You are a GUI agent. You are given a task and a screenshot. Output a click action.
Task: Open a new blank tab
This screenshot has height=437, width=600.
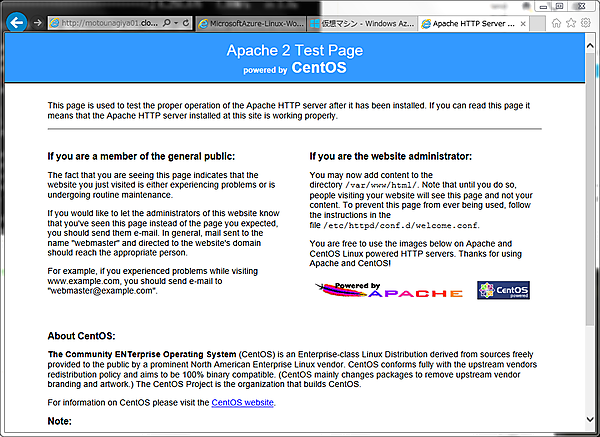coord(538,23)
